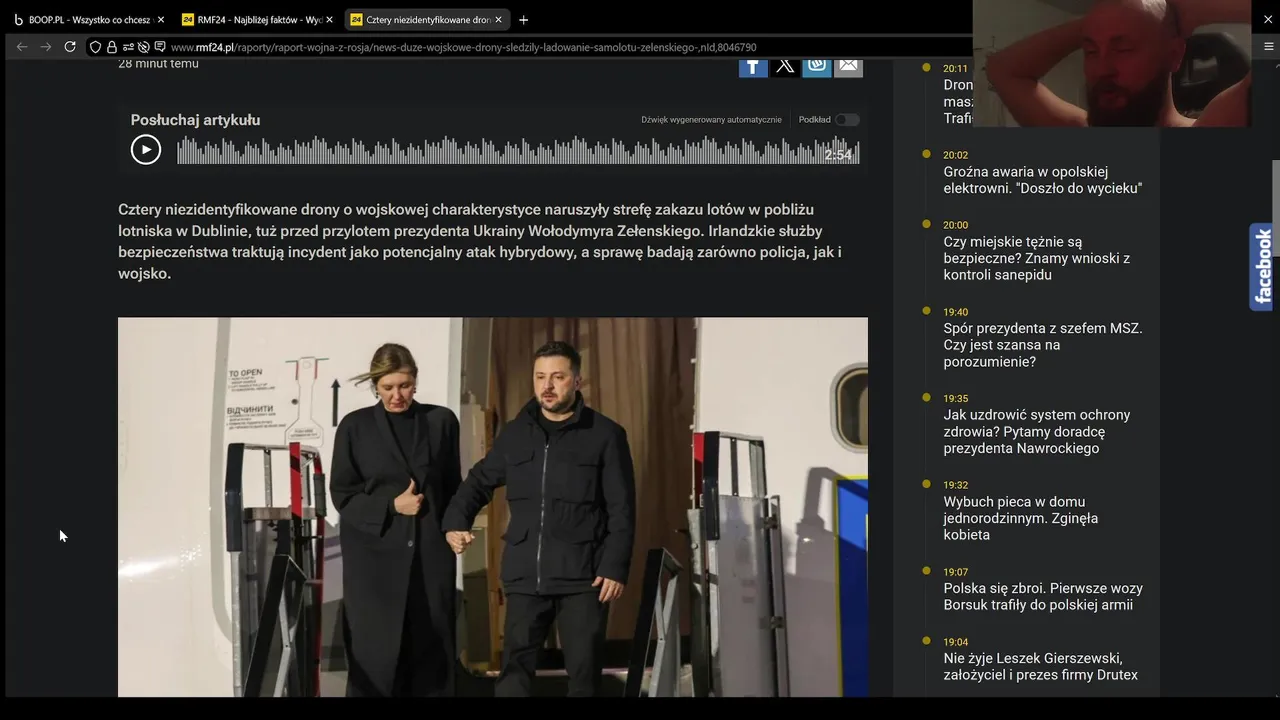The image size is (1280, 720).
Task: Click the 19:40 timestamp
Action: 955,312
